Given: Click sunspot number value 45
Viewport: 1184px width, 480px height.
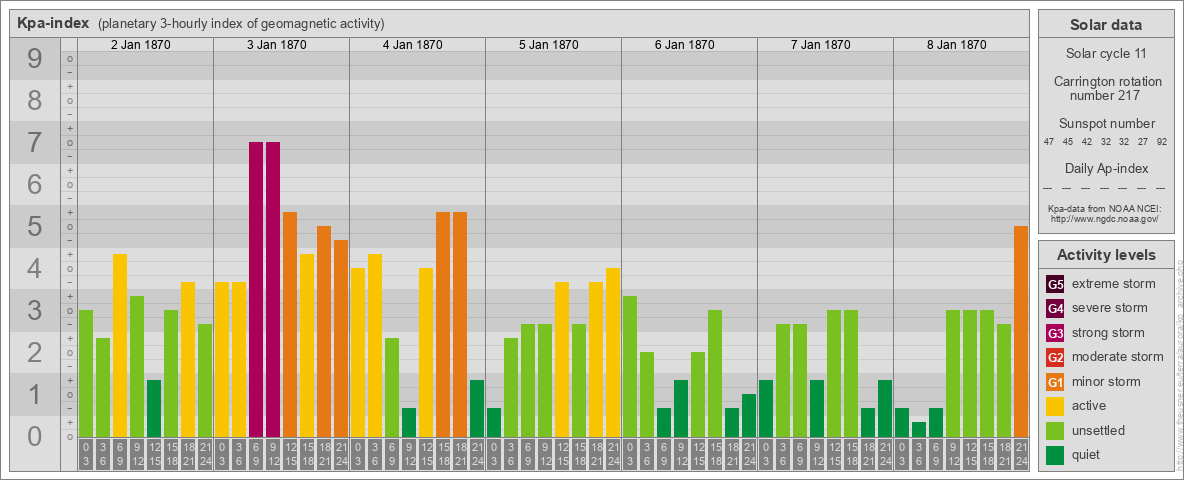Looking at the screenshot, I should (1068, 142).
